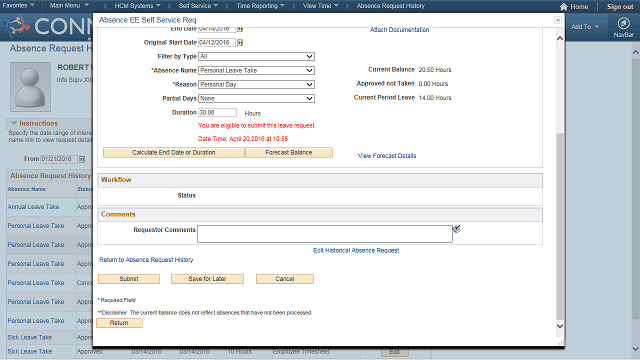Click the Return button
Image resolution: width=640 pixels, height=360 pixels.
119,323
